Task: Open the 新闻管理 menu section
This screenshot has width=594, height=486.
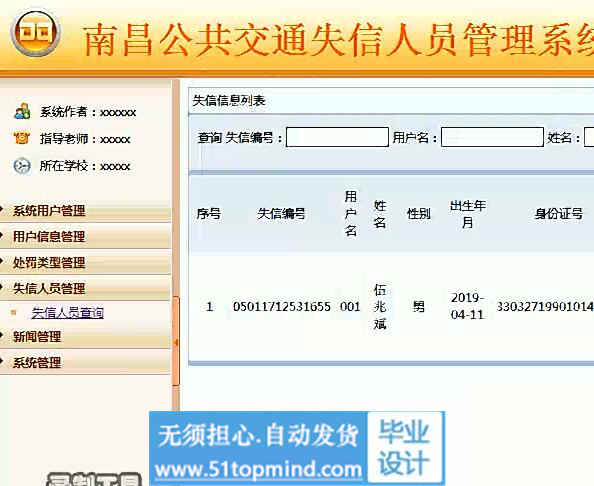Action: click(x=85, y=336)
